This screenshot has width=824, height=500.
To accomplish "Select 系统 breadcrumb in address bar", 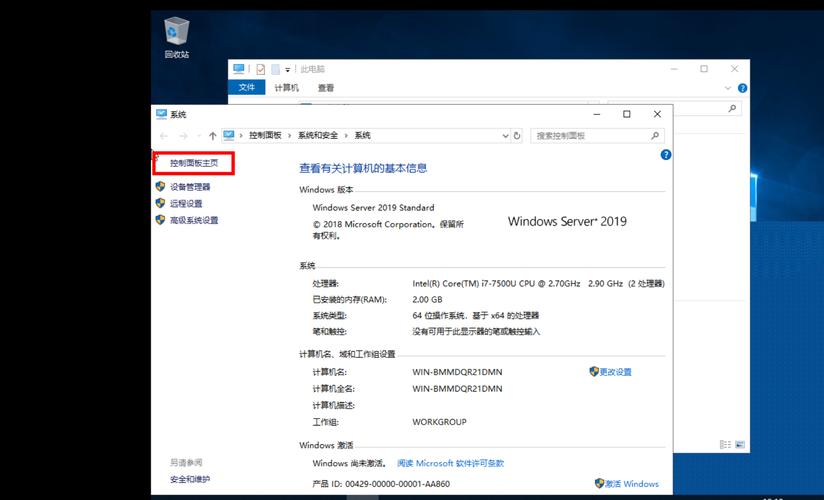I will (x=363, y=136).
